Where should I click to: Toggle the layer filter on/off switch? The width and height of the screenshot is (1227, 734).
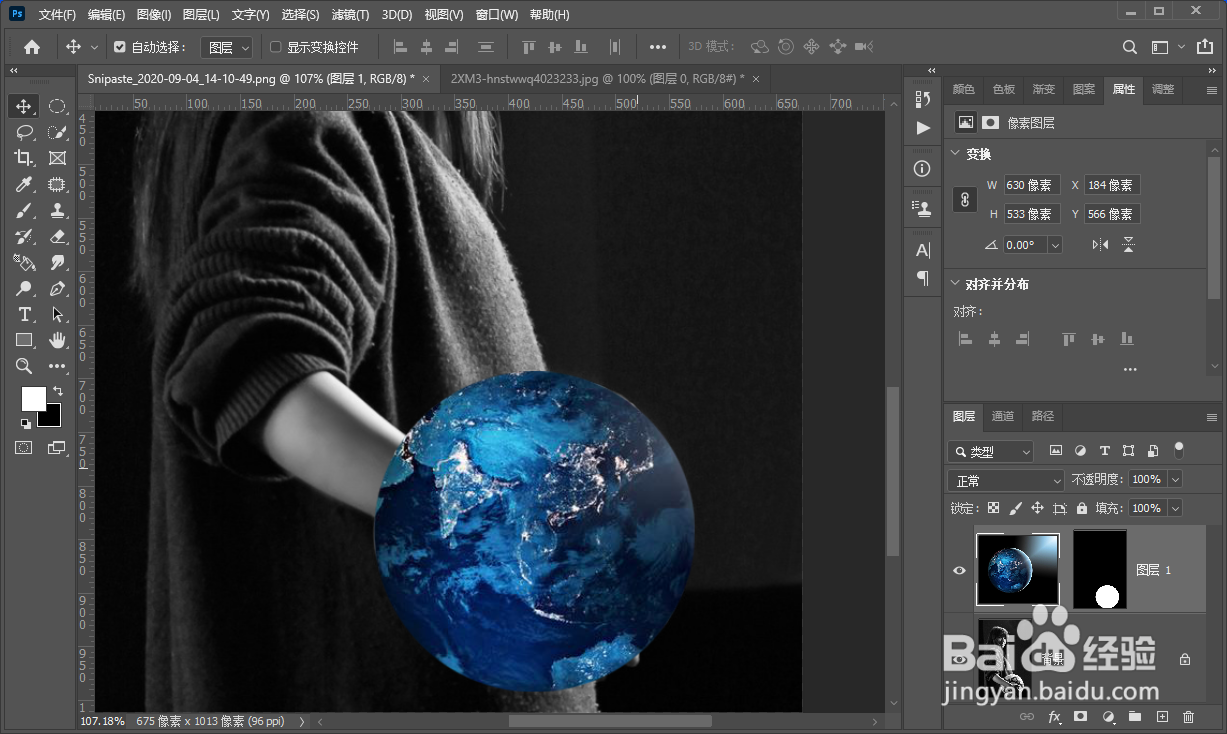click(1179, 450)
